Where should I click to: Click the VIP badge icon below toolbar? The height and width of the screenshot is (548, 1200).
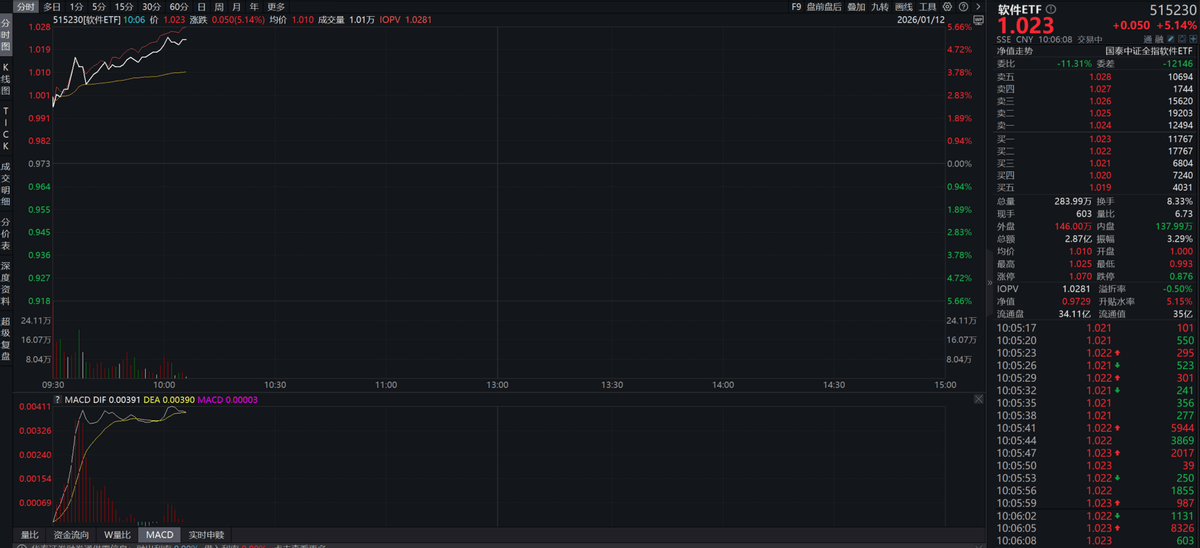976,18
